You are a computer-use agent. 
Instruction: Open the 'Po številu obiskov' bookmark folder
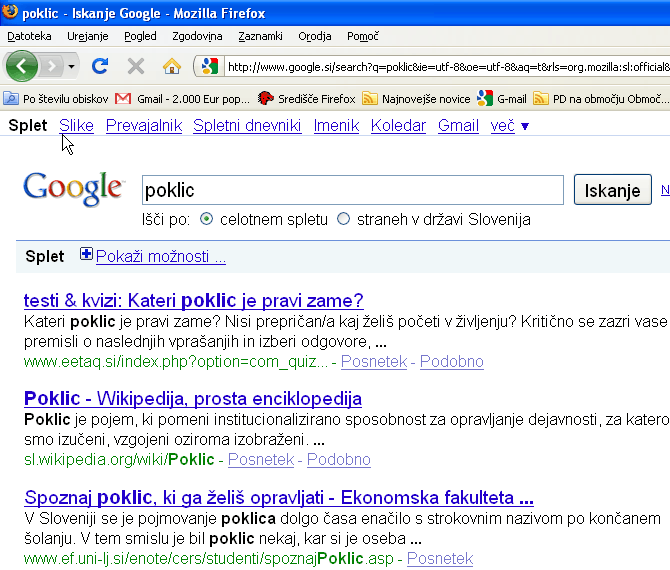[x=56, y=99]
